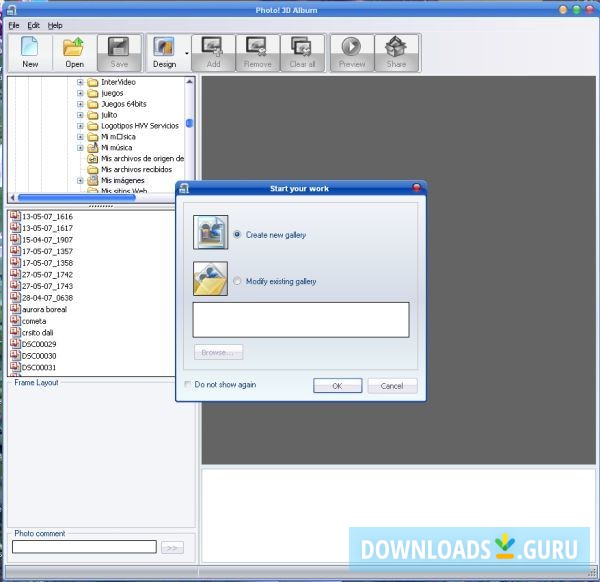This screenshot has width=600, height=582.
Task: Click the Remove photo toolbar icon
Action: pos(258,52)
